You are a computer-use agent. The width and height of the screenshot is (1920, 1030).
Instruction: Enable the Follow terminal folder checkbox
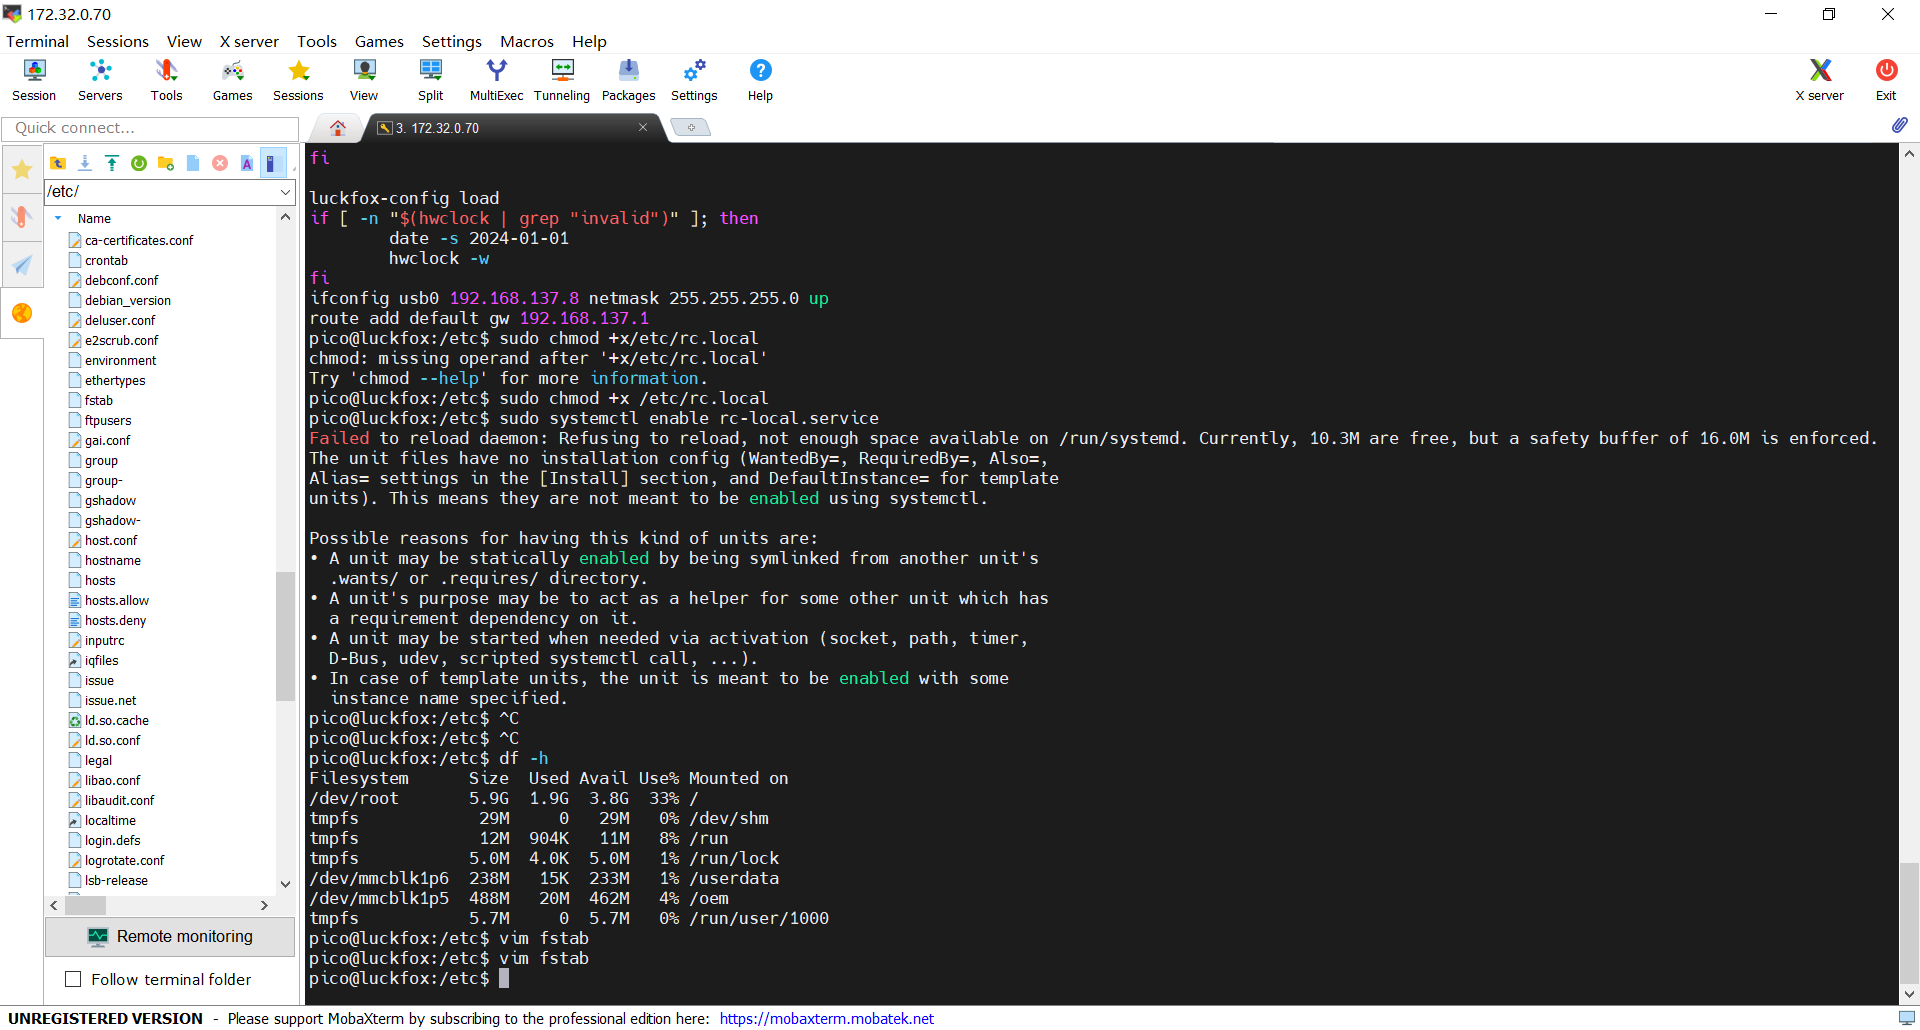(73, 979)
